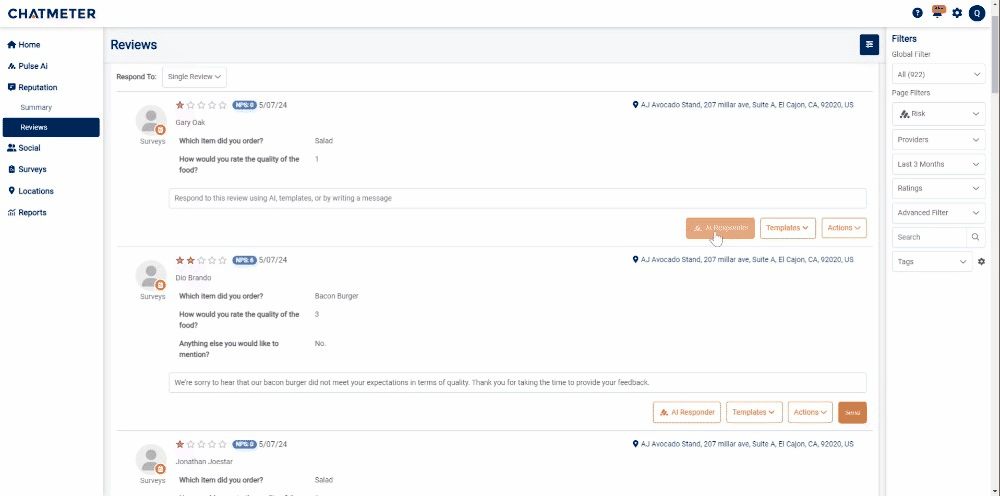Open the notifications icon in the header
The height and width of the screenshot is (496, 1000).
tap(937, 12)
